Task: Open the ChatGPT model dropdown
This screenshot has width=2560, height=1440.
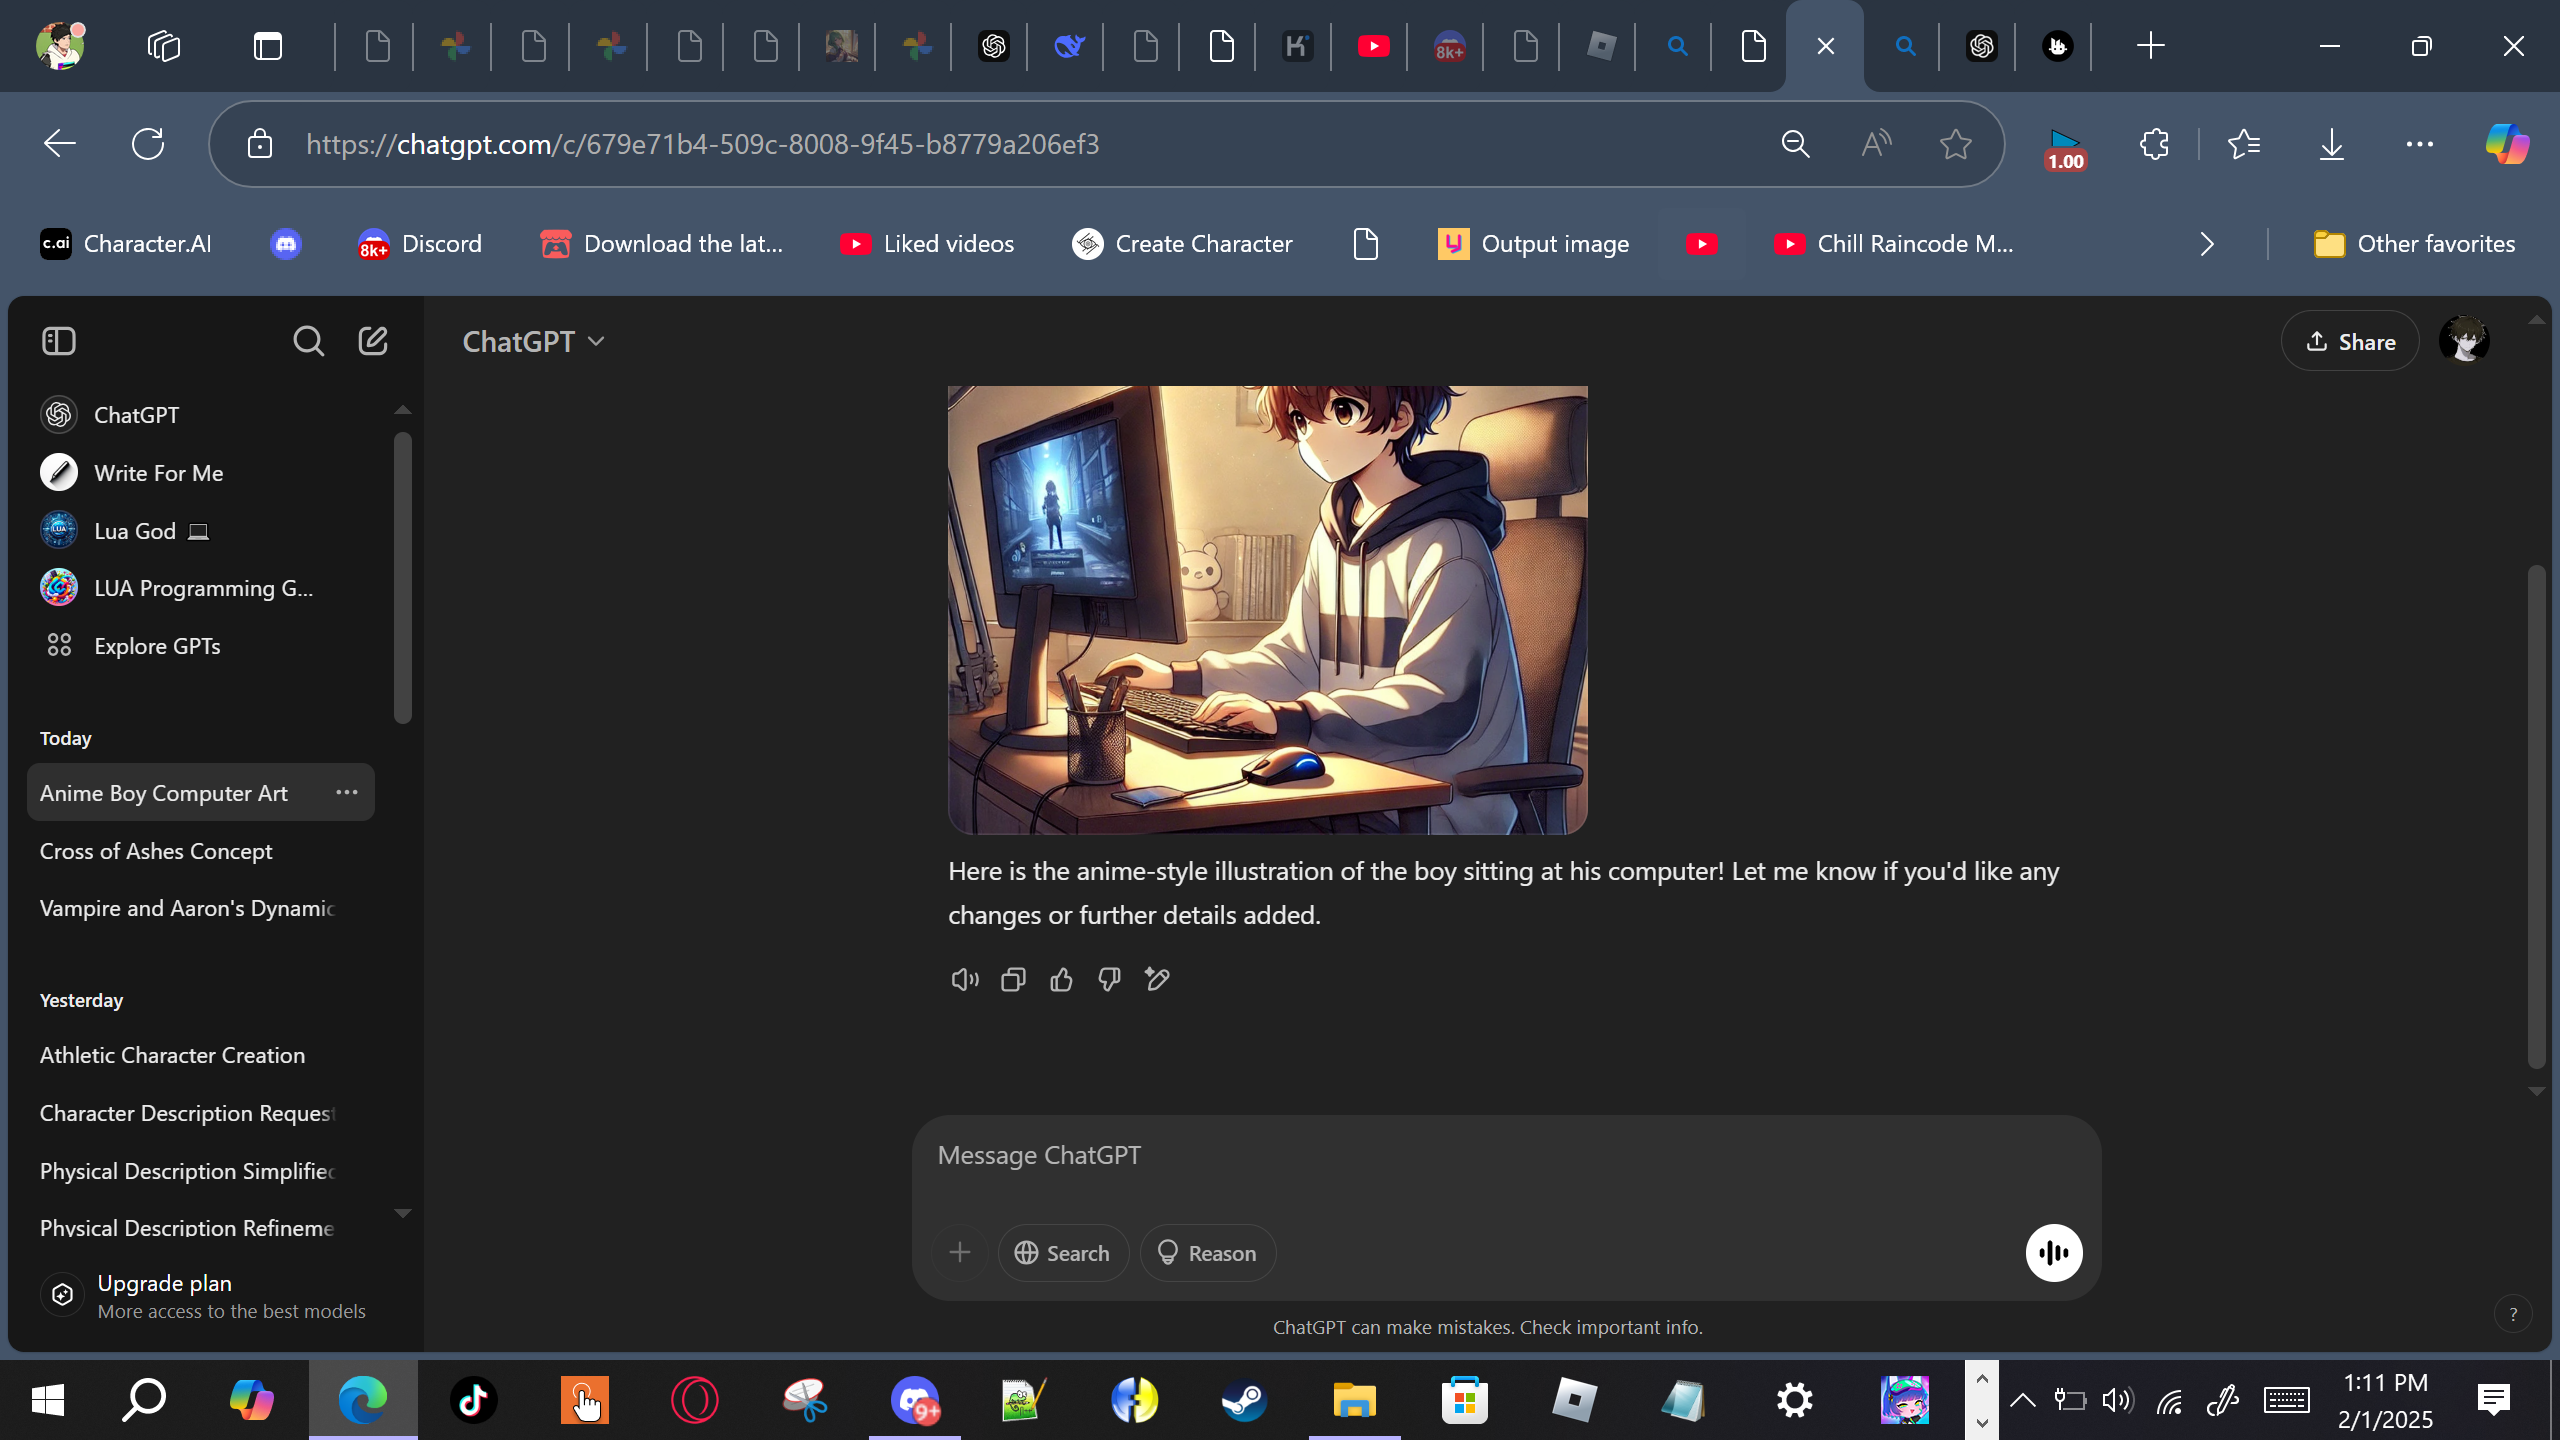Action: tap(533, 341)
